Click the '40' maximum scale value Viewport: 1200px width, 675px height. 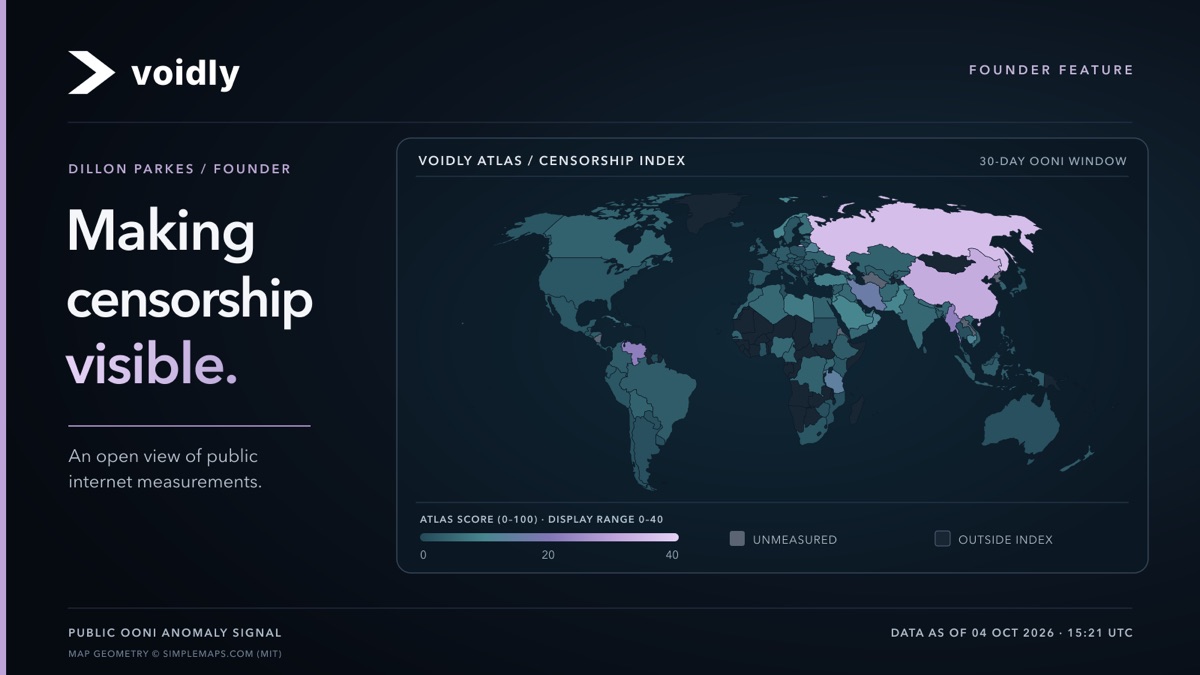click(672, 555)
